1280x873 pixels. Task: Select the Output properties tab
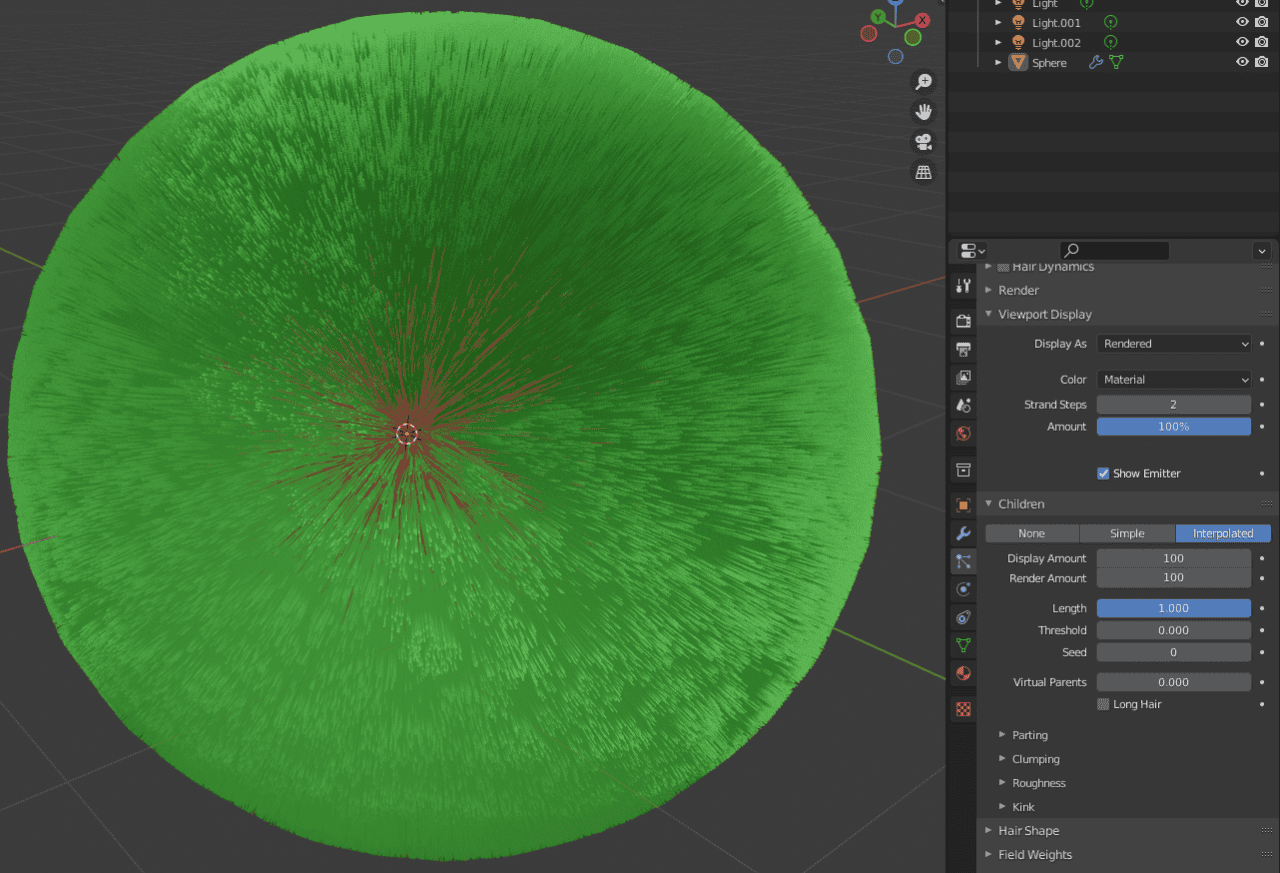(962, 350)
